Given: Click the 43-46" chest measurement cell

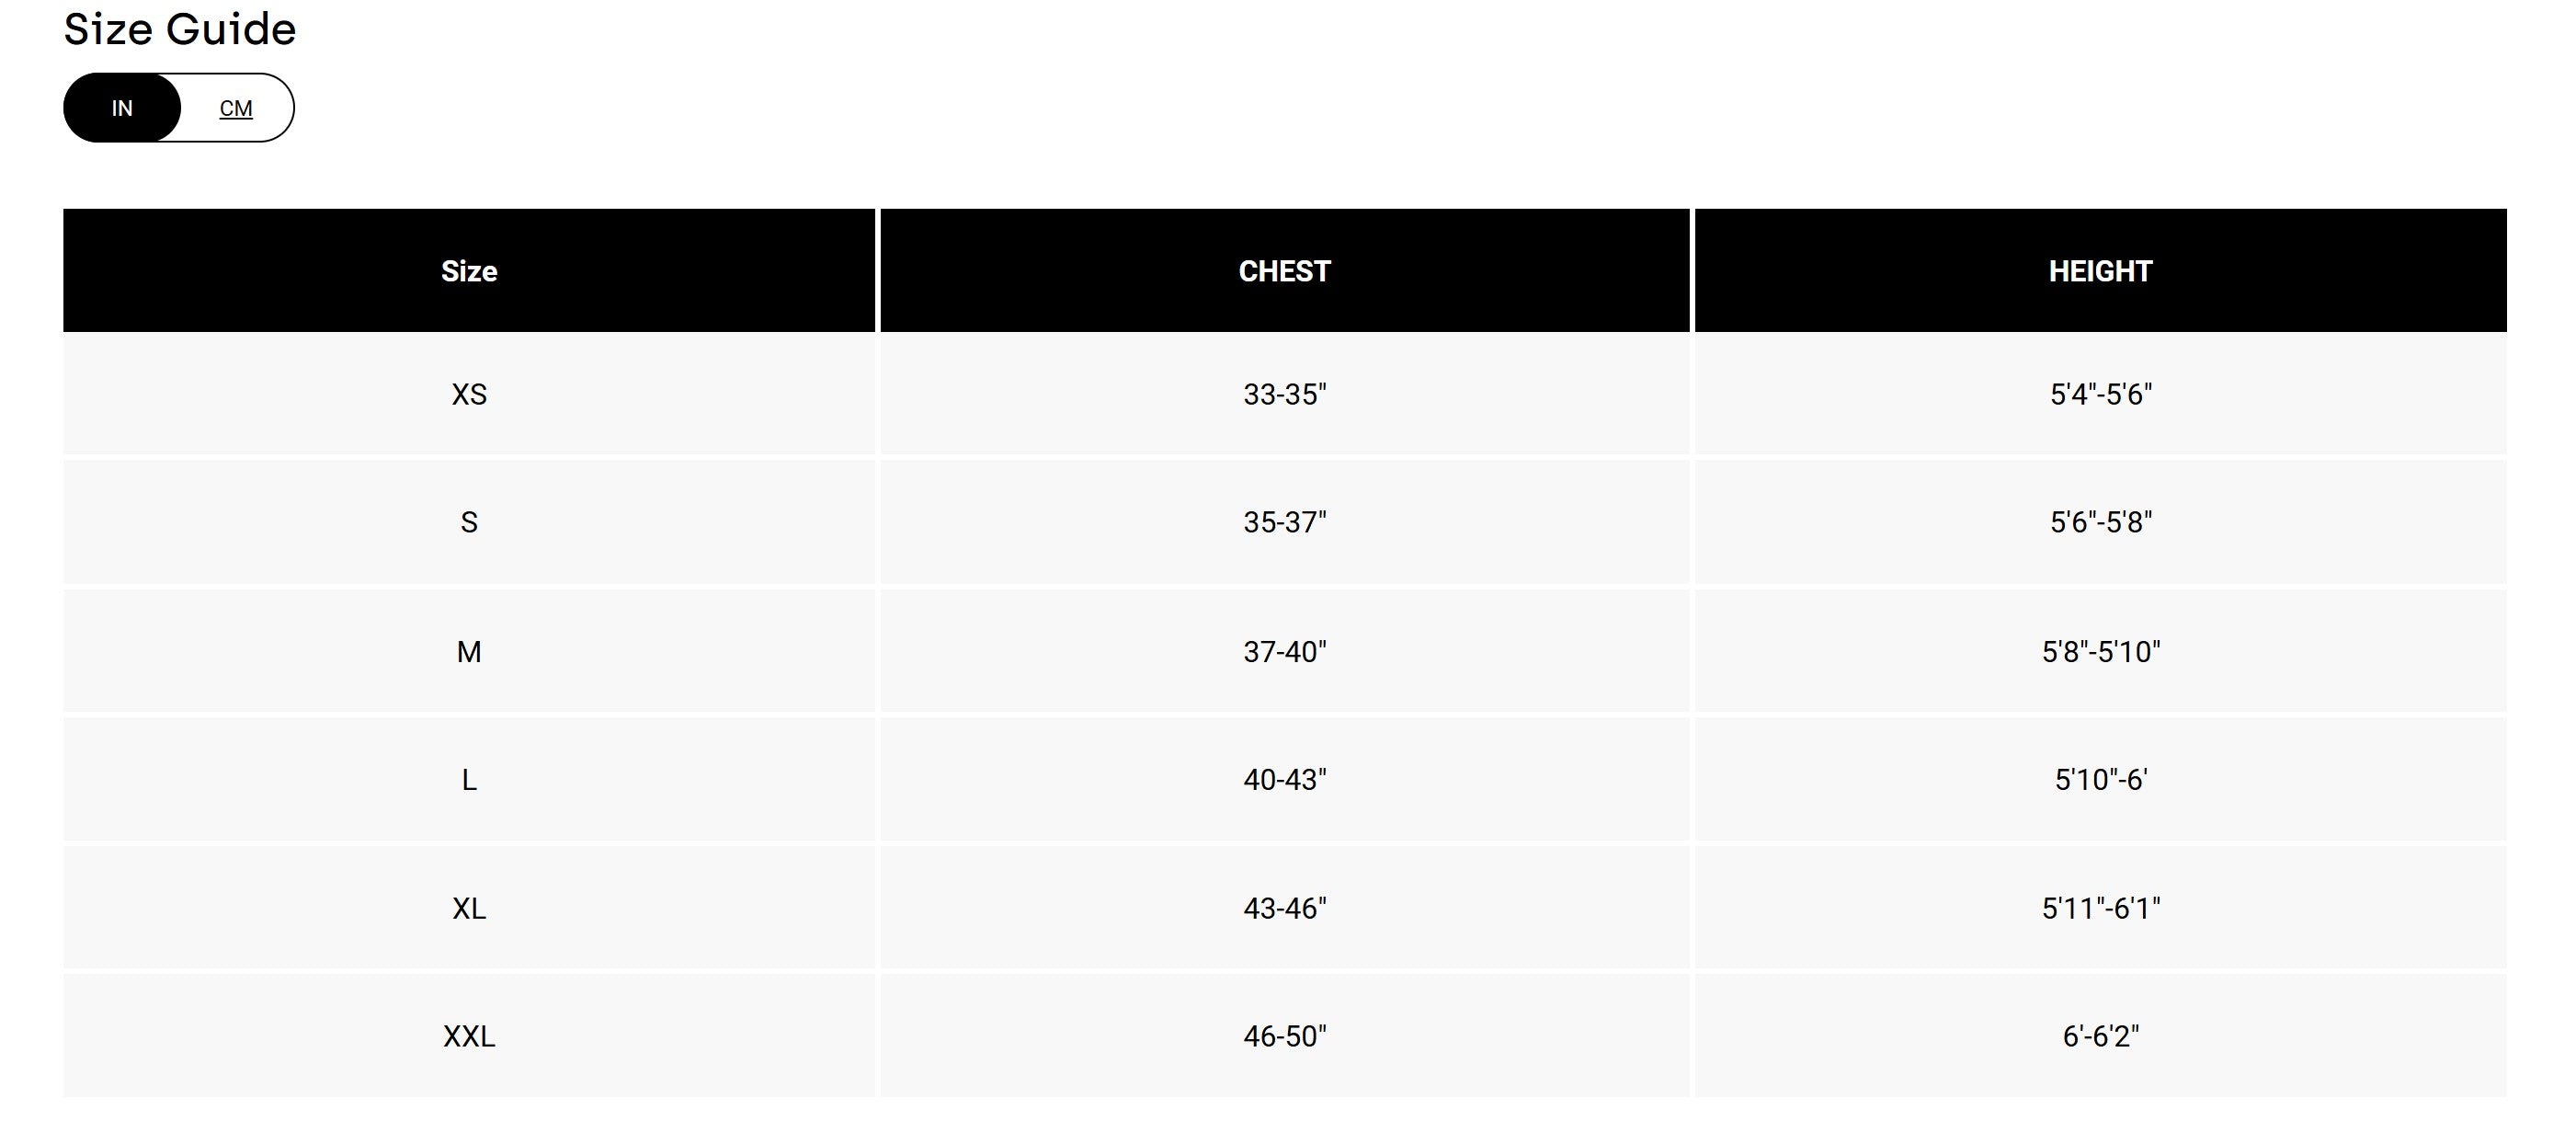Looking at the screenshot, I should 1285,909.
